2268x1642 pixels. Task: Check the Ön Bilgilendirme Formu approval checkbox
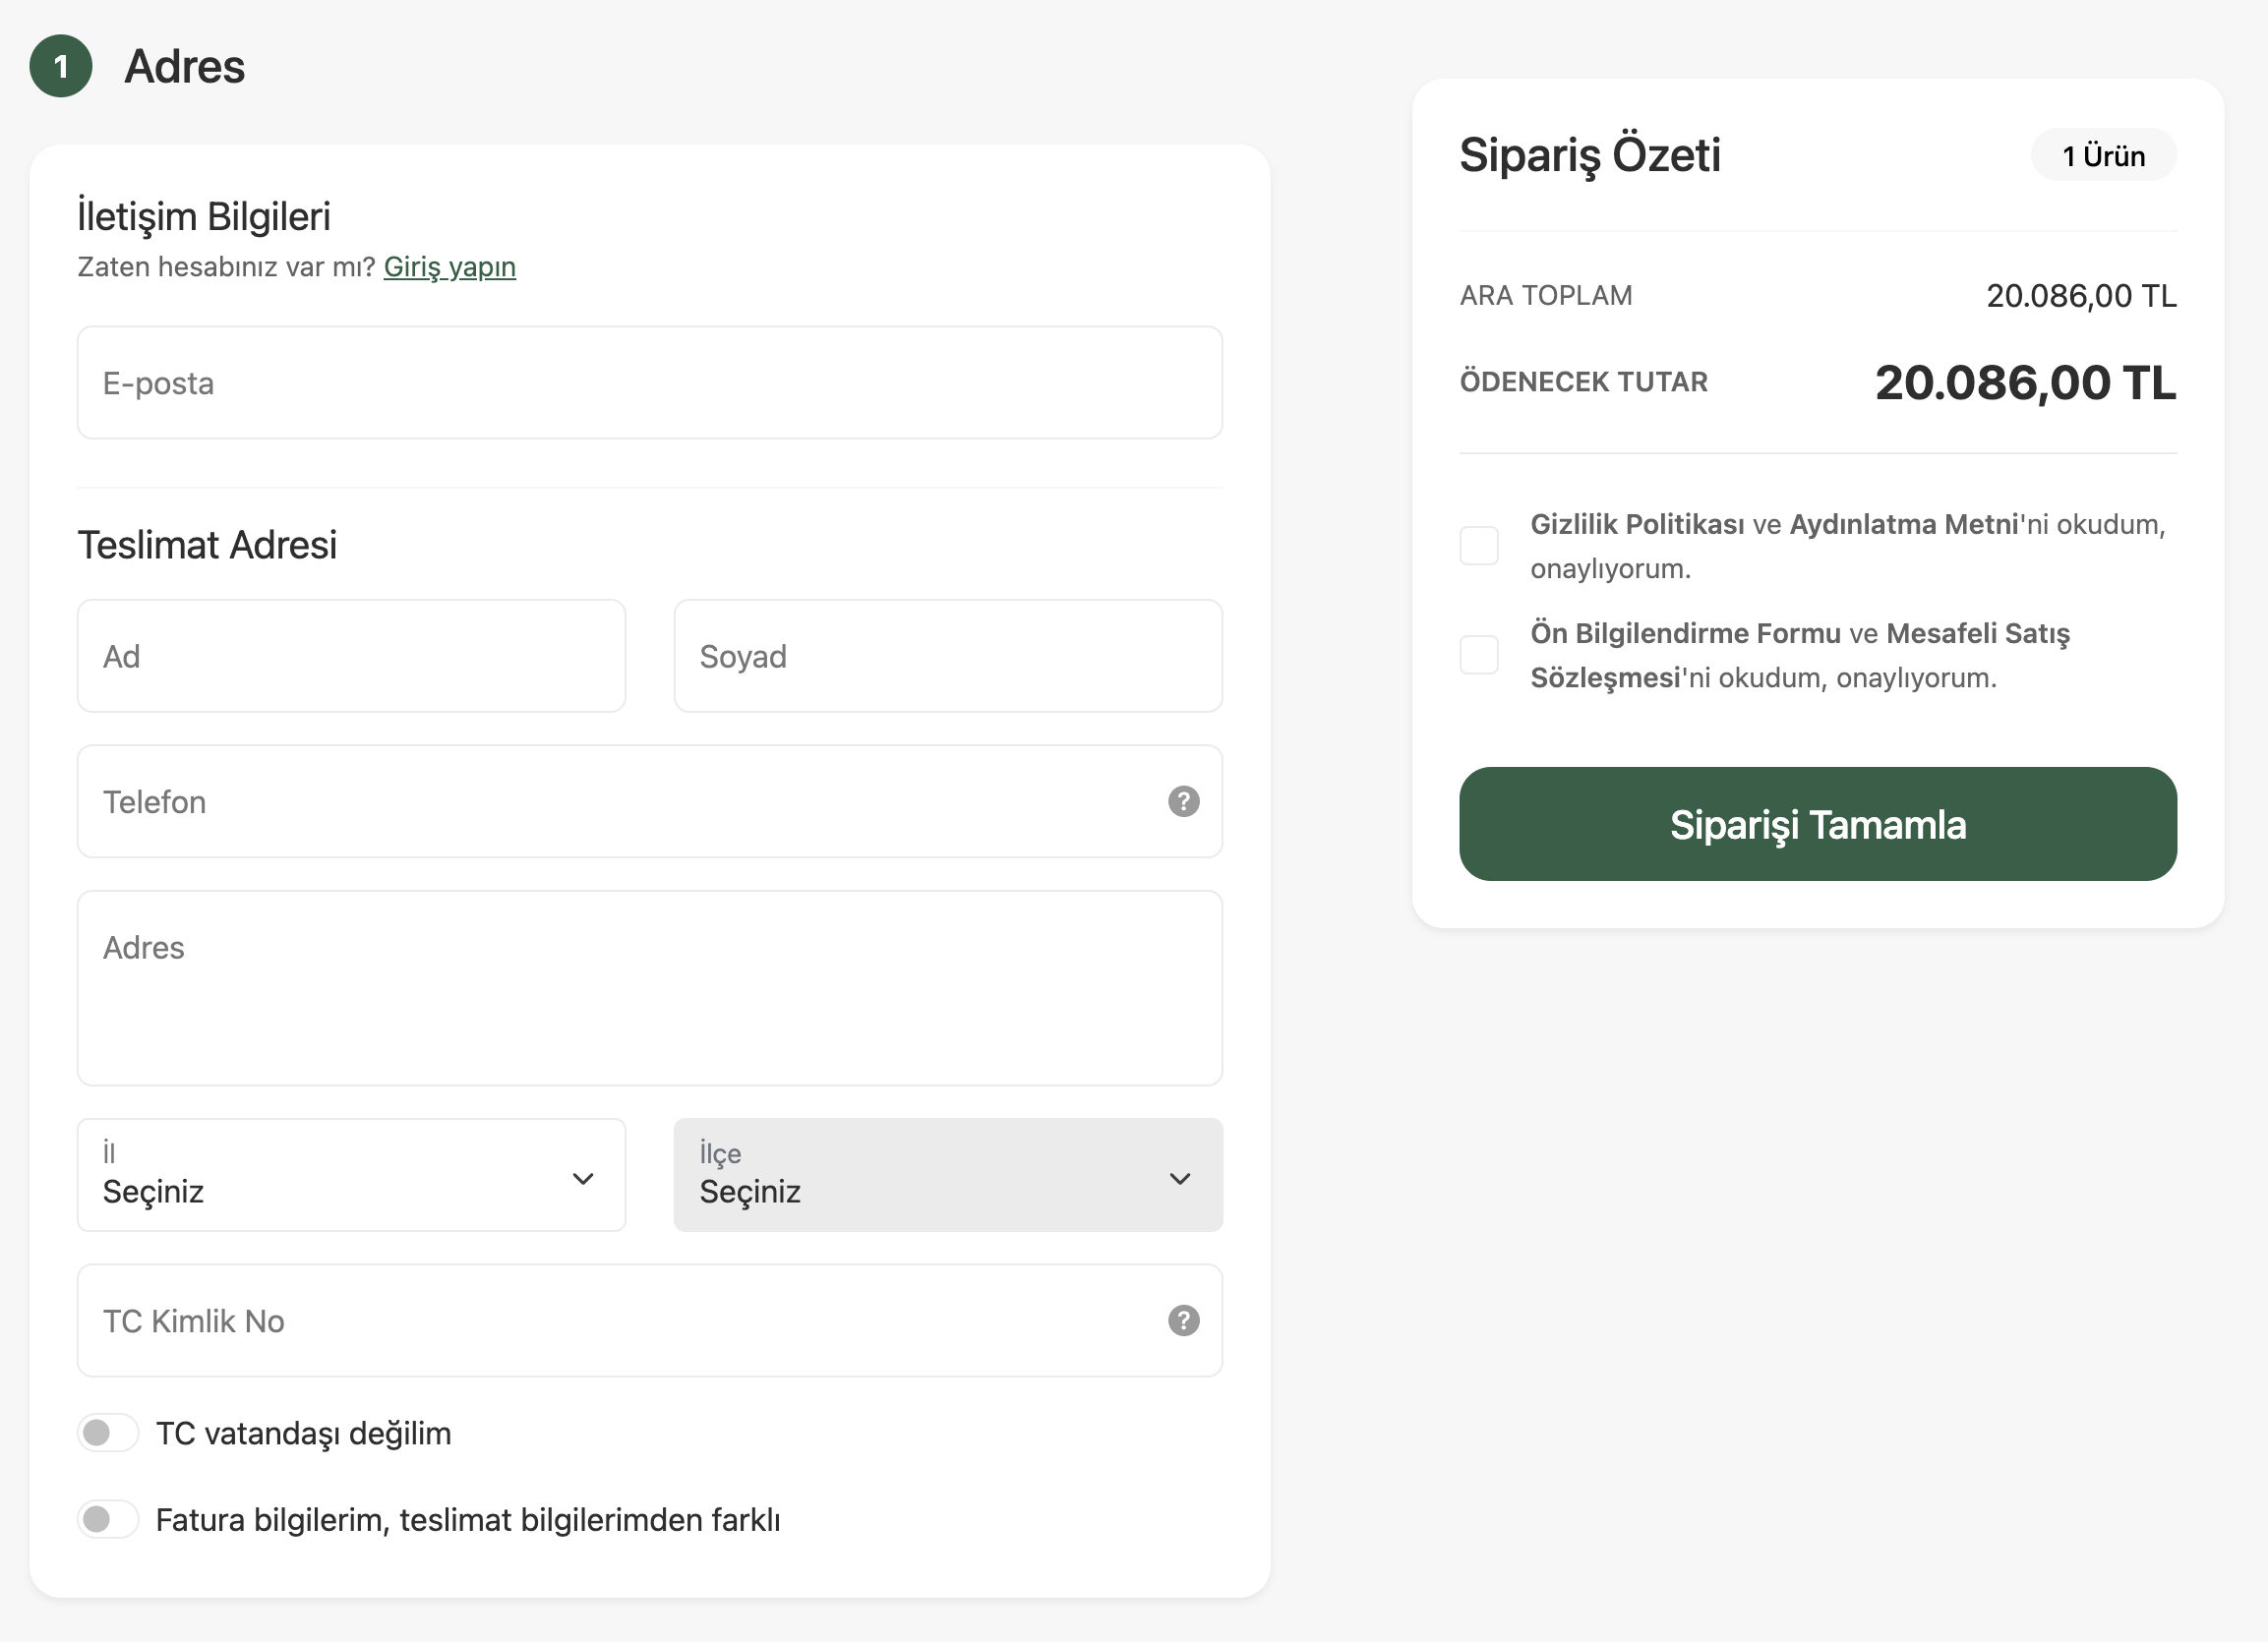pos(1478,655)
